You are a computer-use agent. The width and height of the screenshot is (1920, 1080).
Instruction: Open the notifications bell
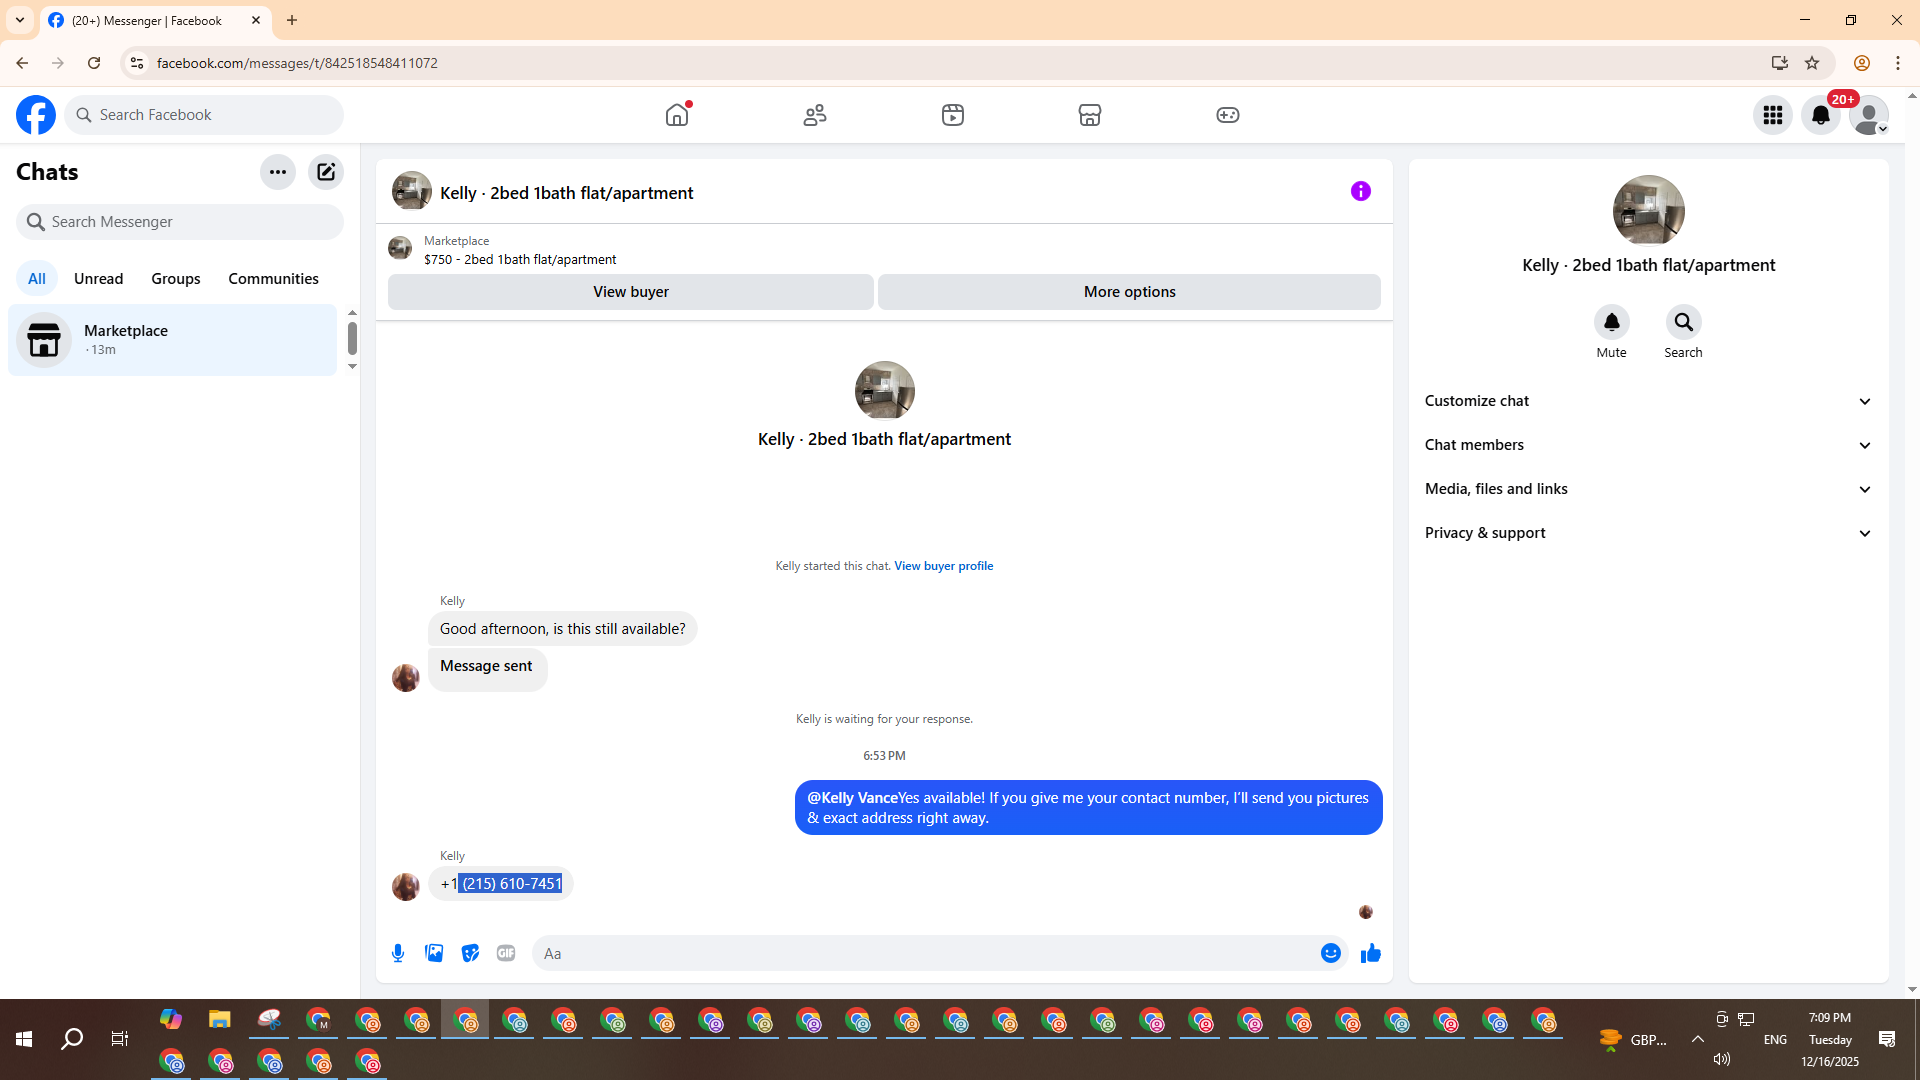[1821, 115]
